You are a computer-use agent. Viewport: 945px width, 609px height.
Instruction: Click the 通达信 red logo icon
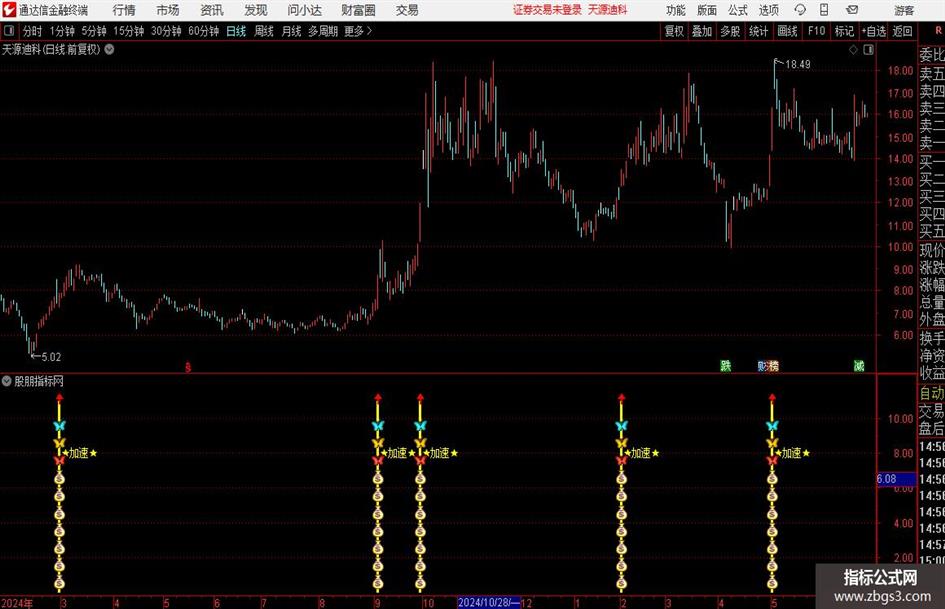click(10, 10)
